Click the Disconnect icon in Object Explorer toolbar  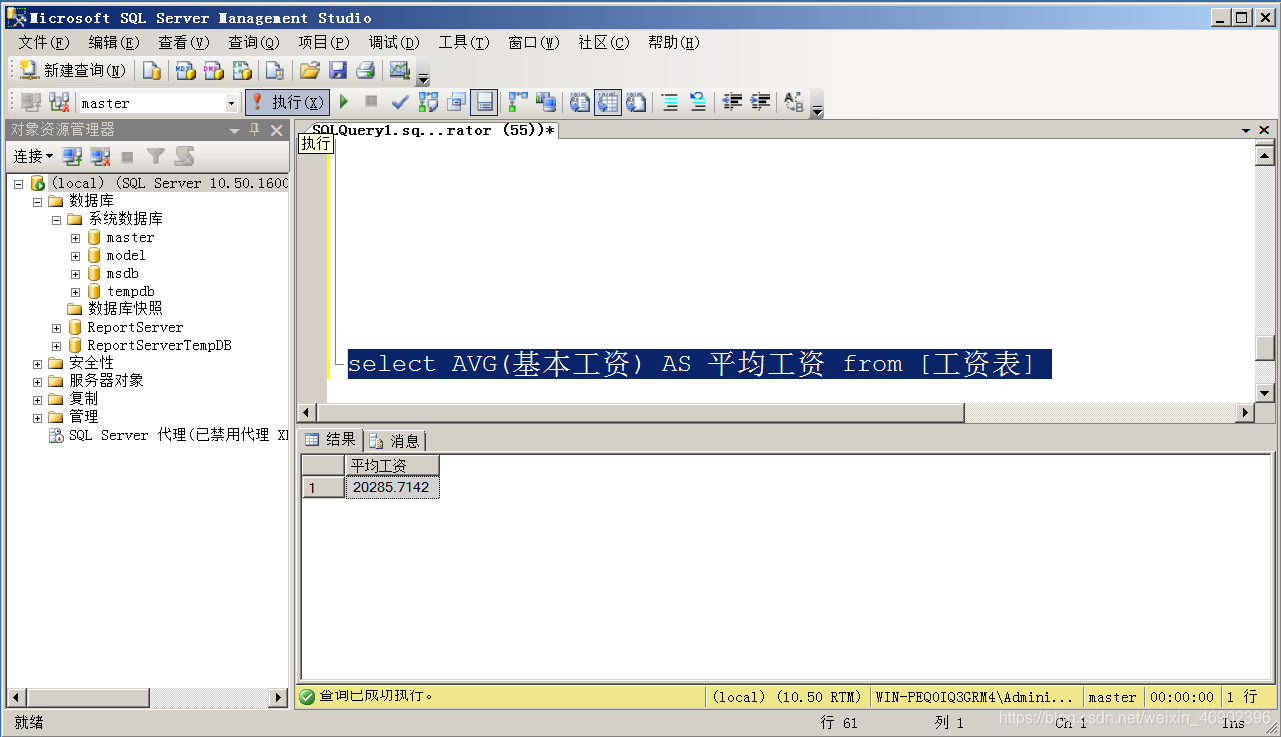coord(100,157)
